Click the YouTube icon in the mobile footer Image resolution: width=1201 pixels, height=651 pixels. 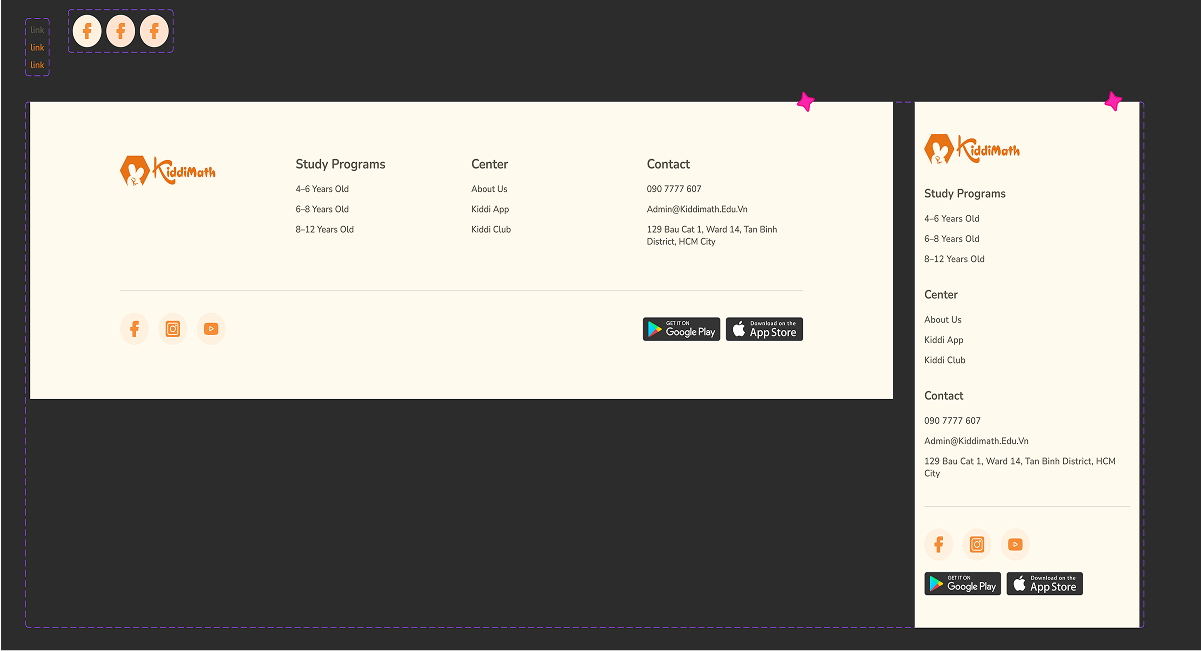1015,544
